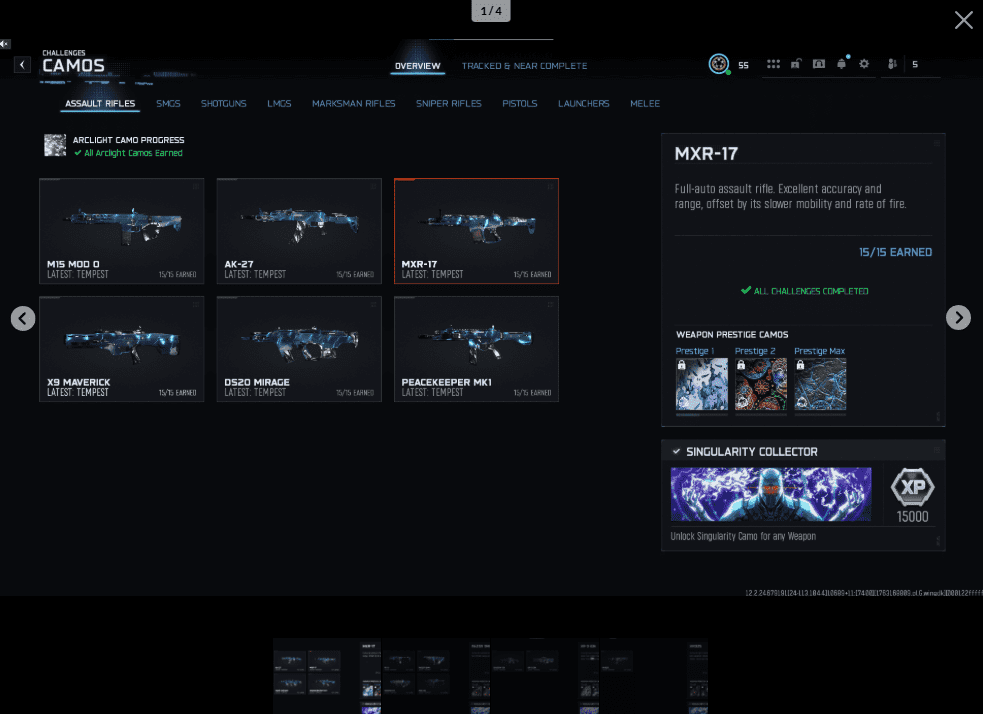The width and height of the screenshot is (983, 714).
Task: Open the grid menu icon in top bar
Action: 773,64
